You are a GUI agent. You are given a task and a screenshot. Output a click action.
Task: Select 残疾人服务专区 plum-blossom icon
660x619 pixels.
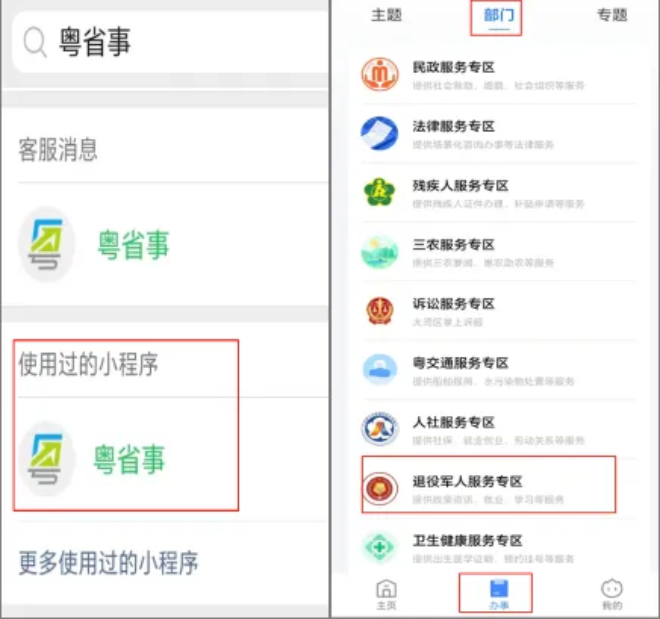[380, 192]
